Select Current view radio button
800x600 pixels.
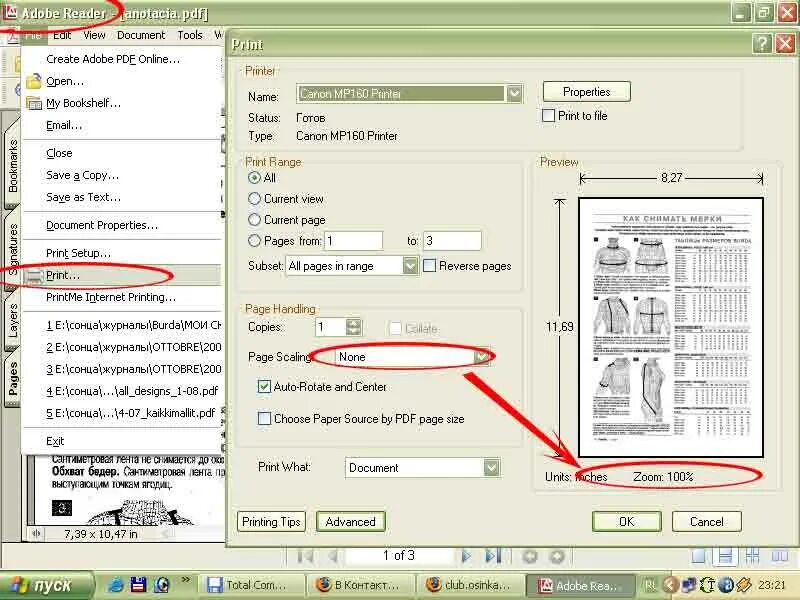click(254, 198)
